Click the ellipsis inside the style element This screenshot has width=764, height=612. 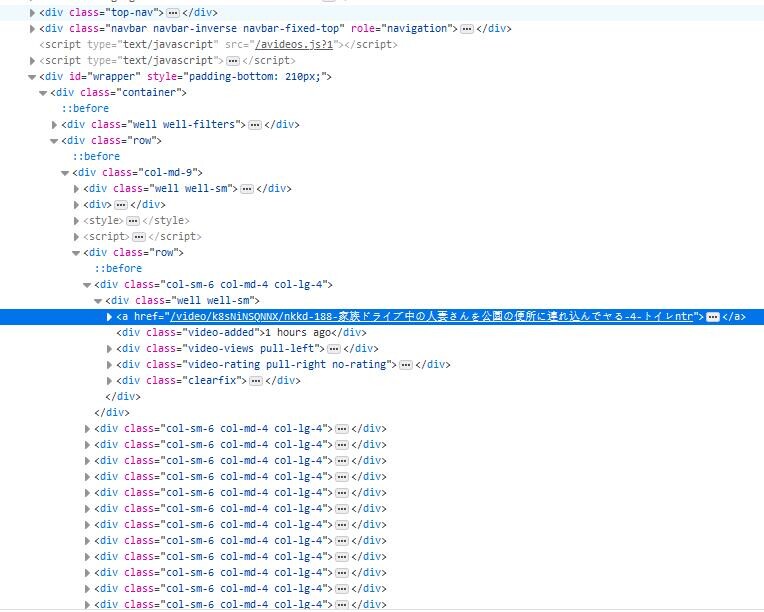(133, 220)
